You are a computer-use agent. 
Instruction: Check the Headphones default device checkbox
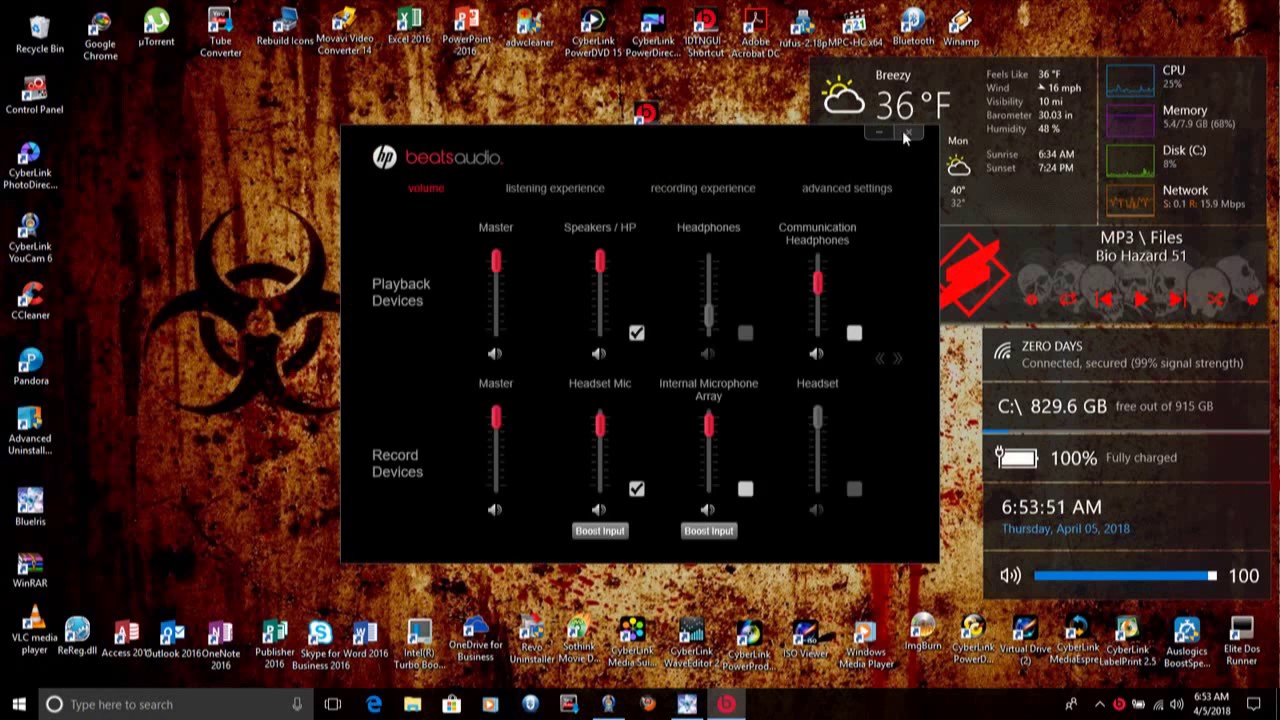(x=745, y=333)
